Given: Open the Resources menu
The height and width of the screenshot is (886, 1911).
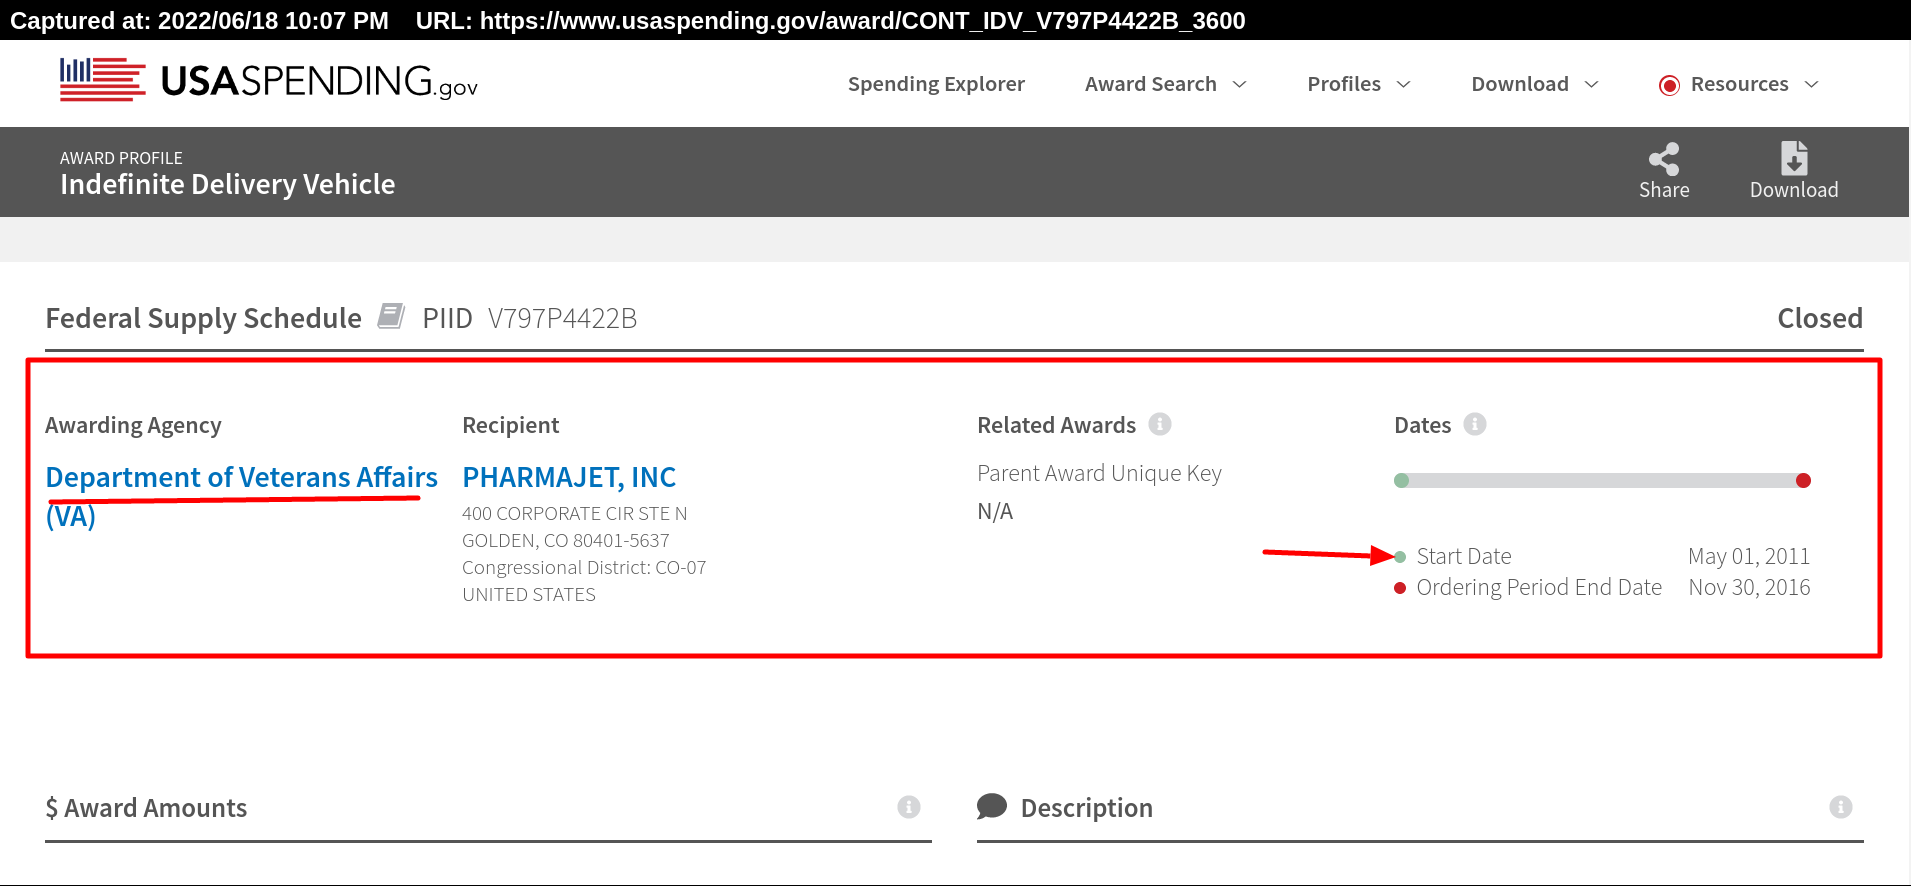Looking at the screenshot, I should click(x=1740, y=84).
